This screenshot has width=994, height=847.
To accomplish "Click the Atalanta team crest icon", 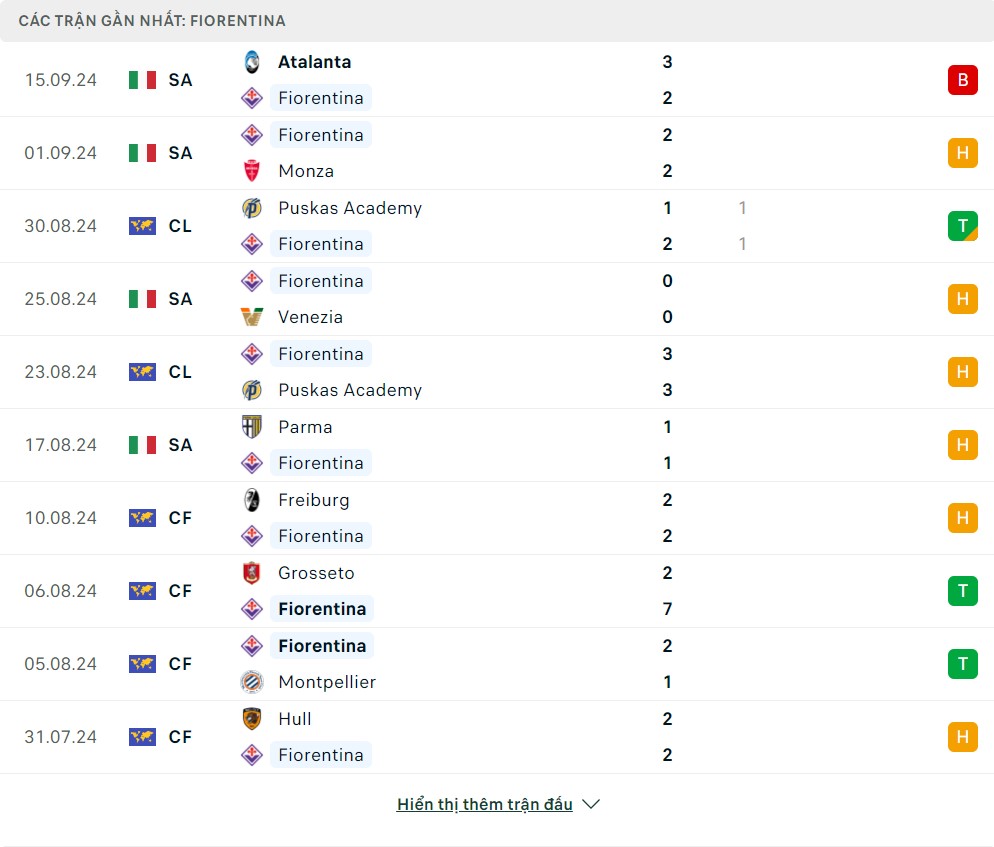I will 252,62.
